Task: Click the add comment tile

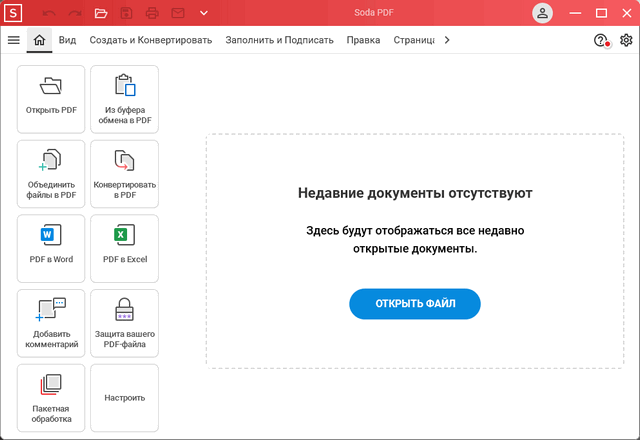Action: (51, 322)
